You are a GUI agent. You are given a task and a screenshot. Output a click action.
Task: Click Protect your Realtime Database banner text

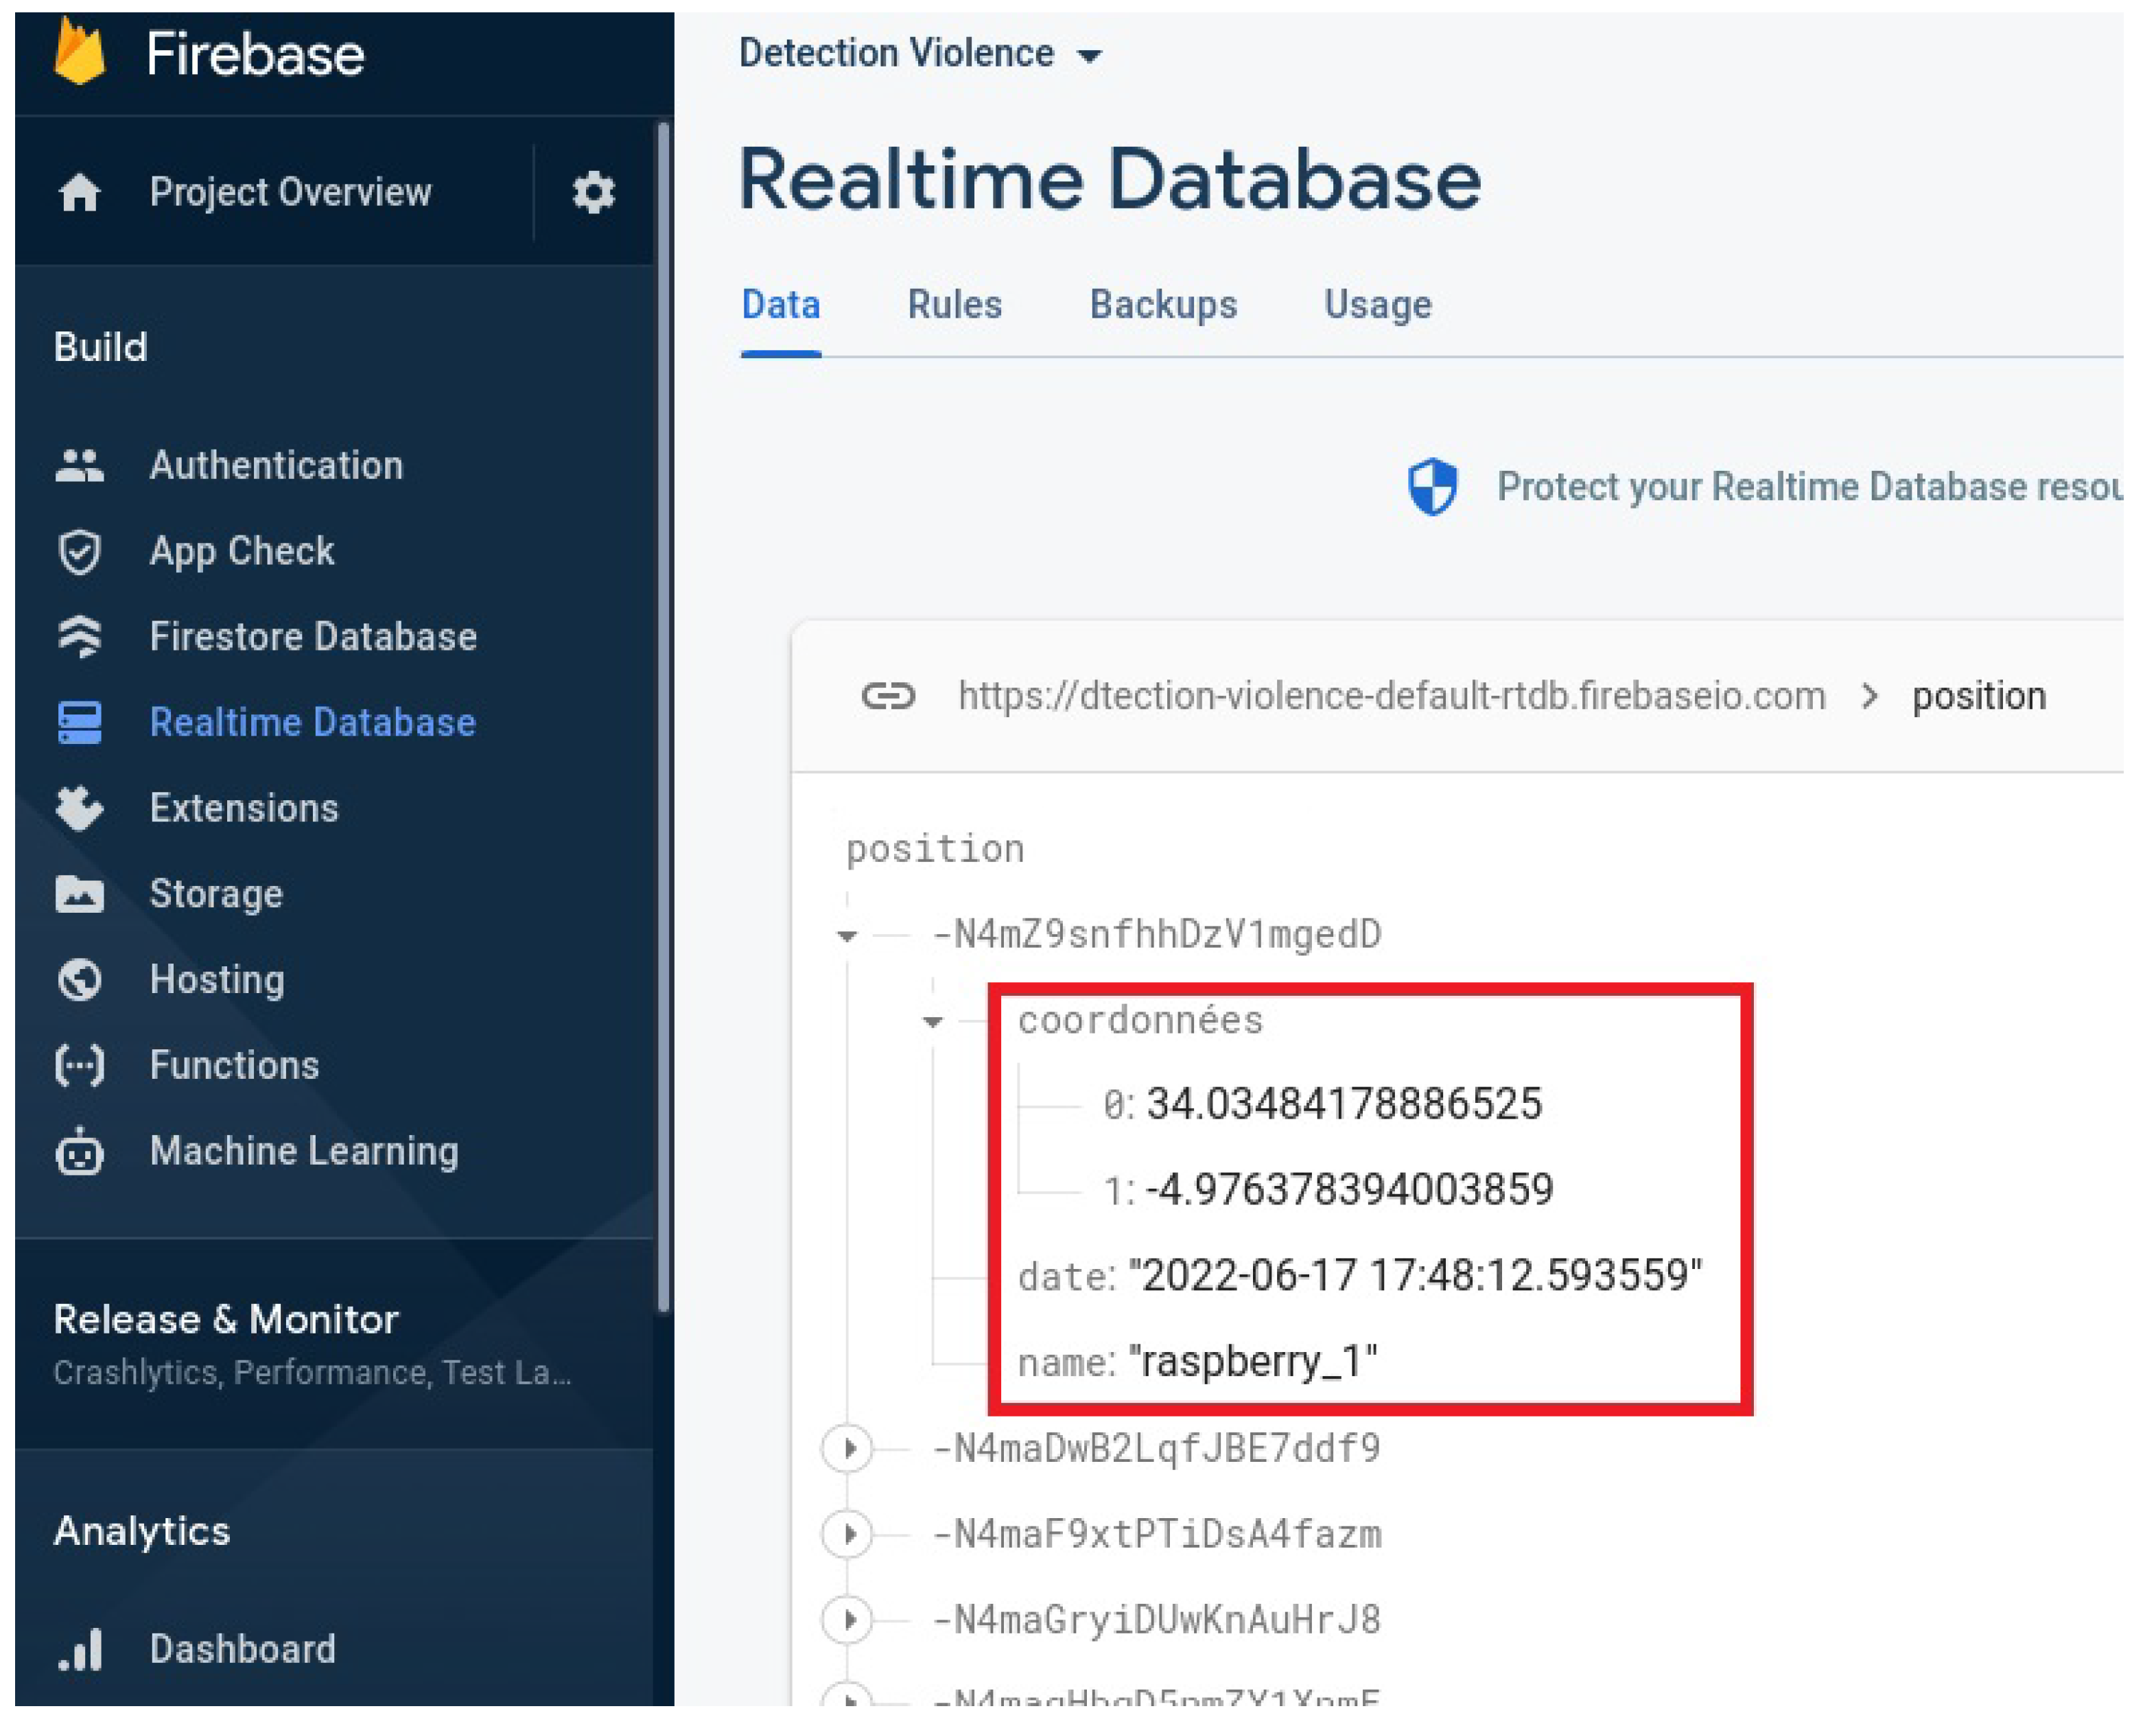pyautogui.click(x=1809, y=487)
